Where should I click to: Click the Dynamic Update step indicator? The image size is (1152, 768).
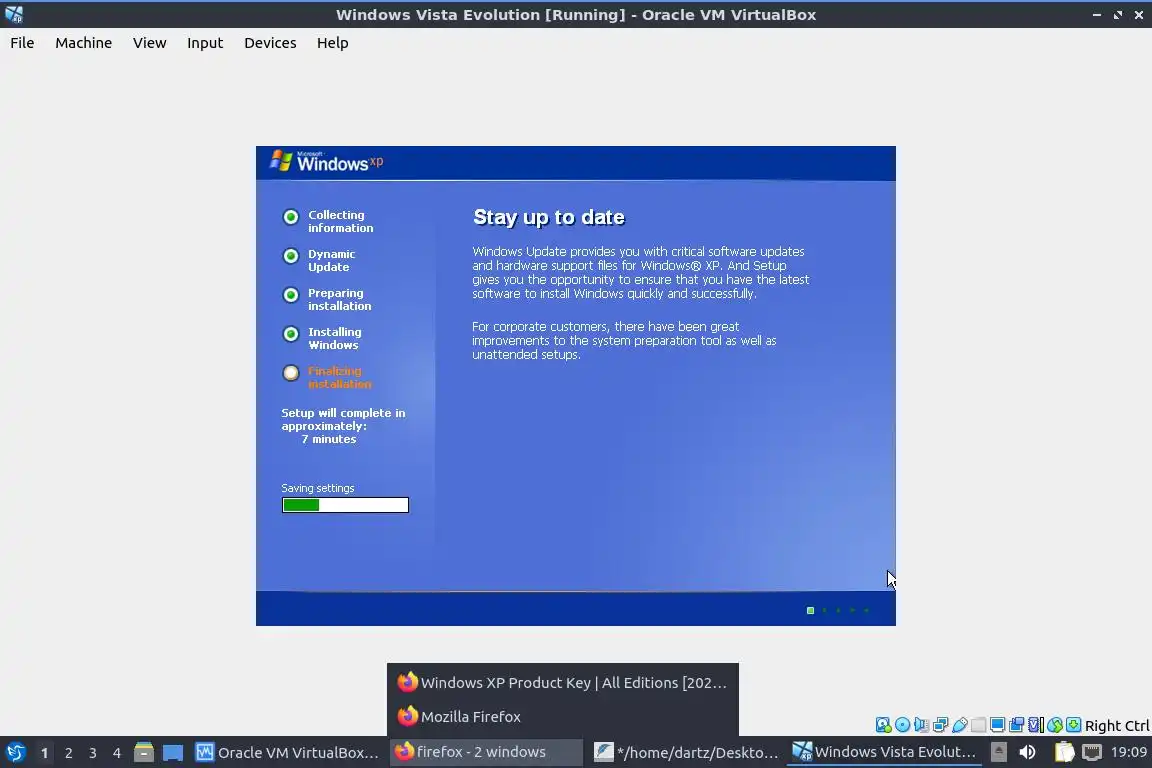[291, 256]
